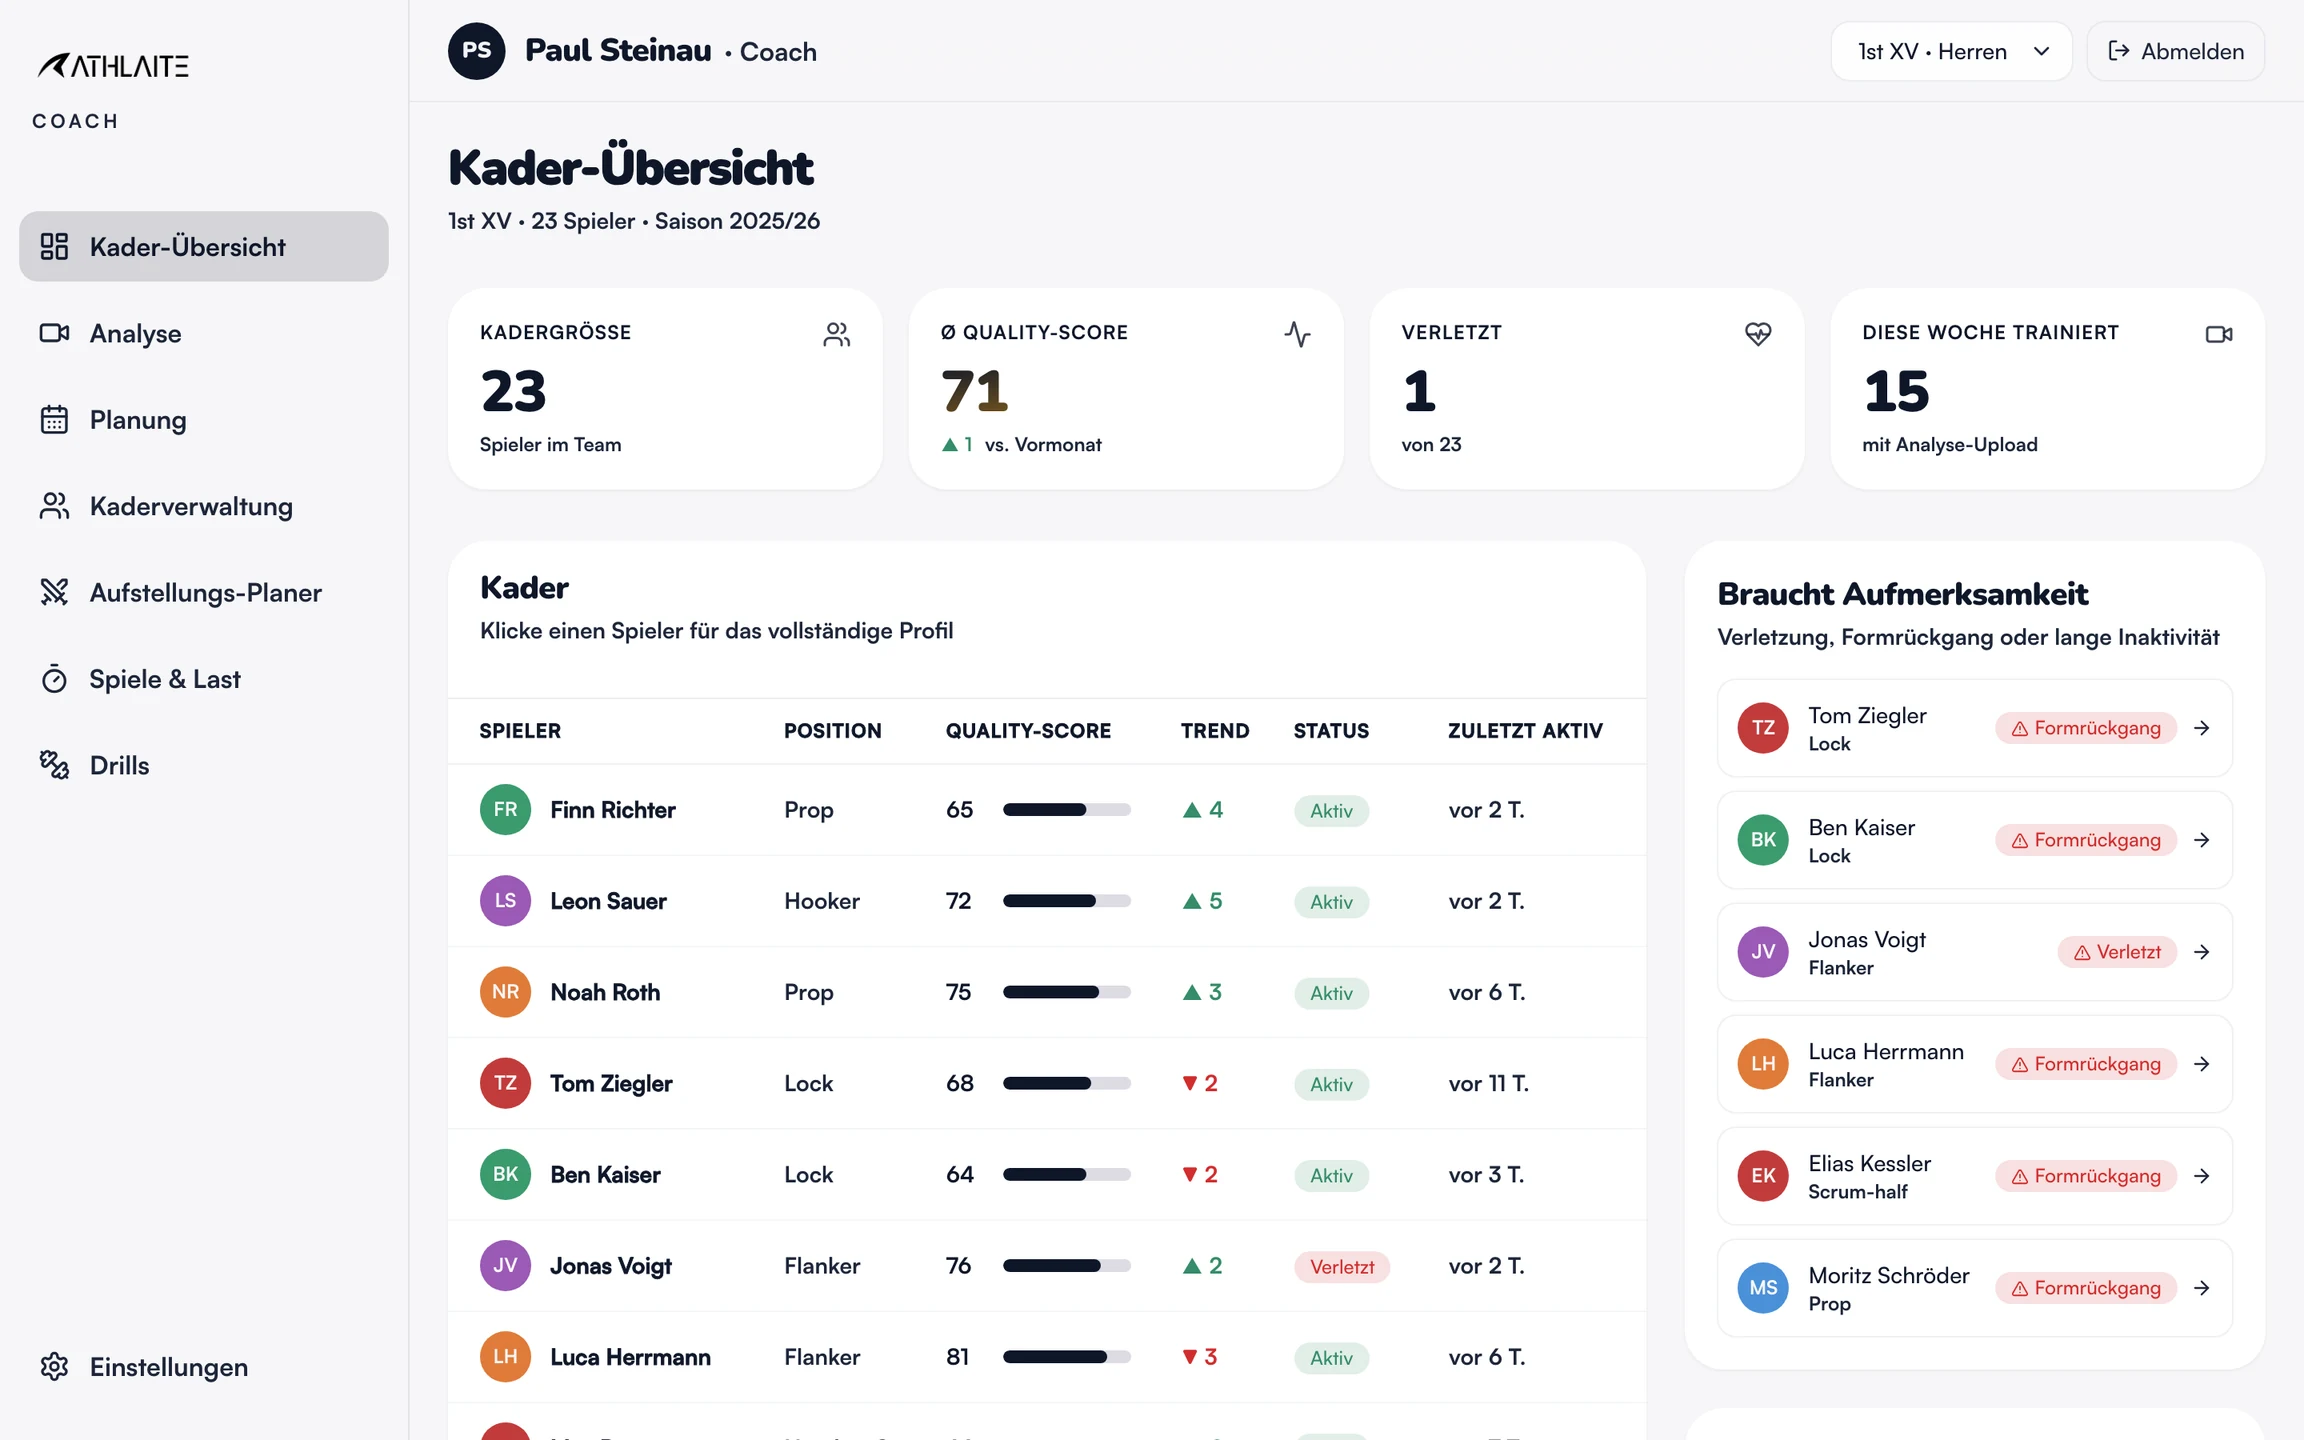Click the ZULETZT AKTIV column header

click(1525, 731)
